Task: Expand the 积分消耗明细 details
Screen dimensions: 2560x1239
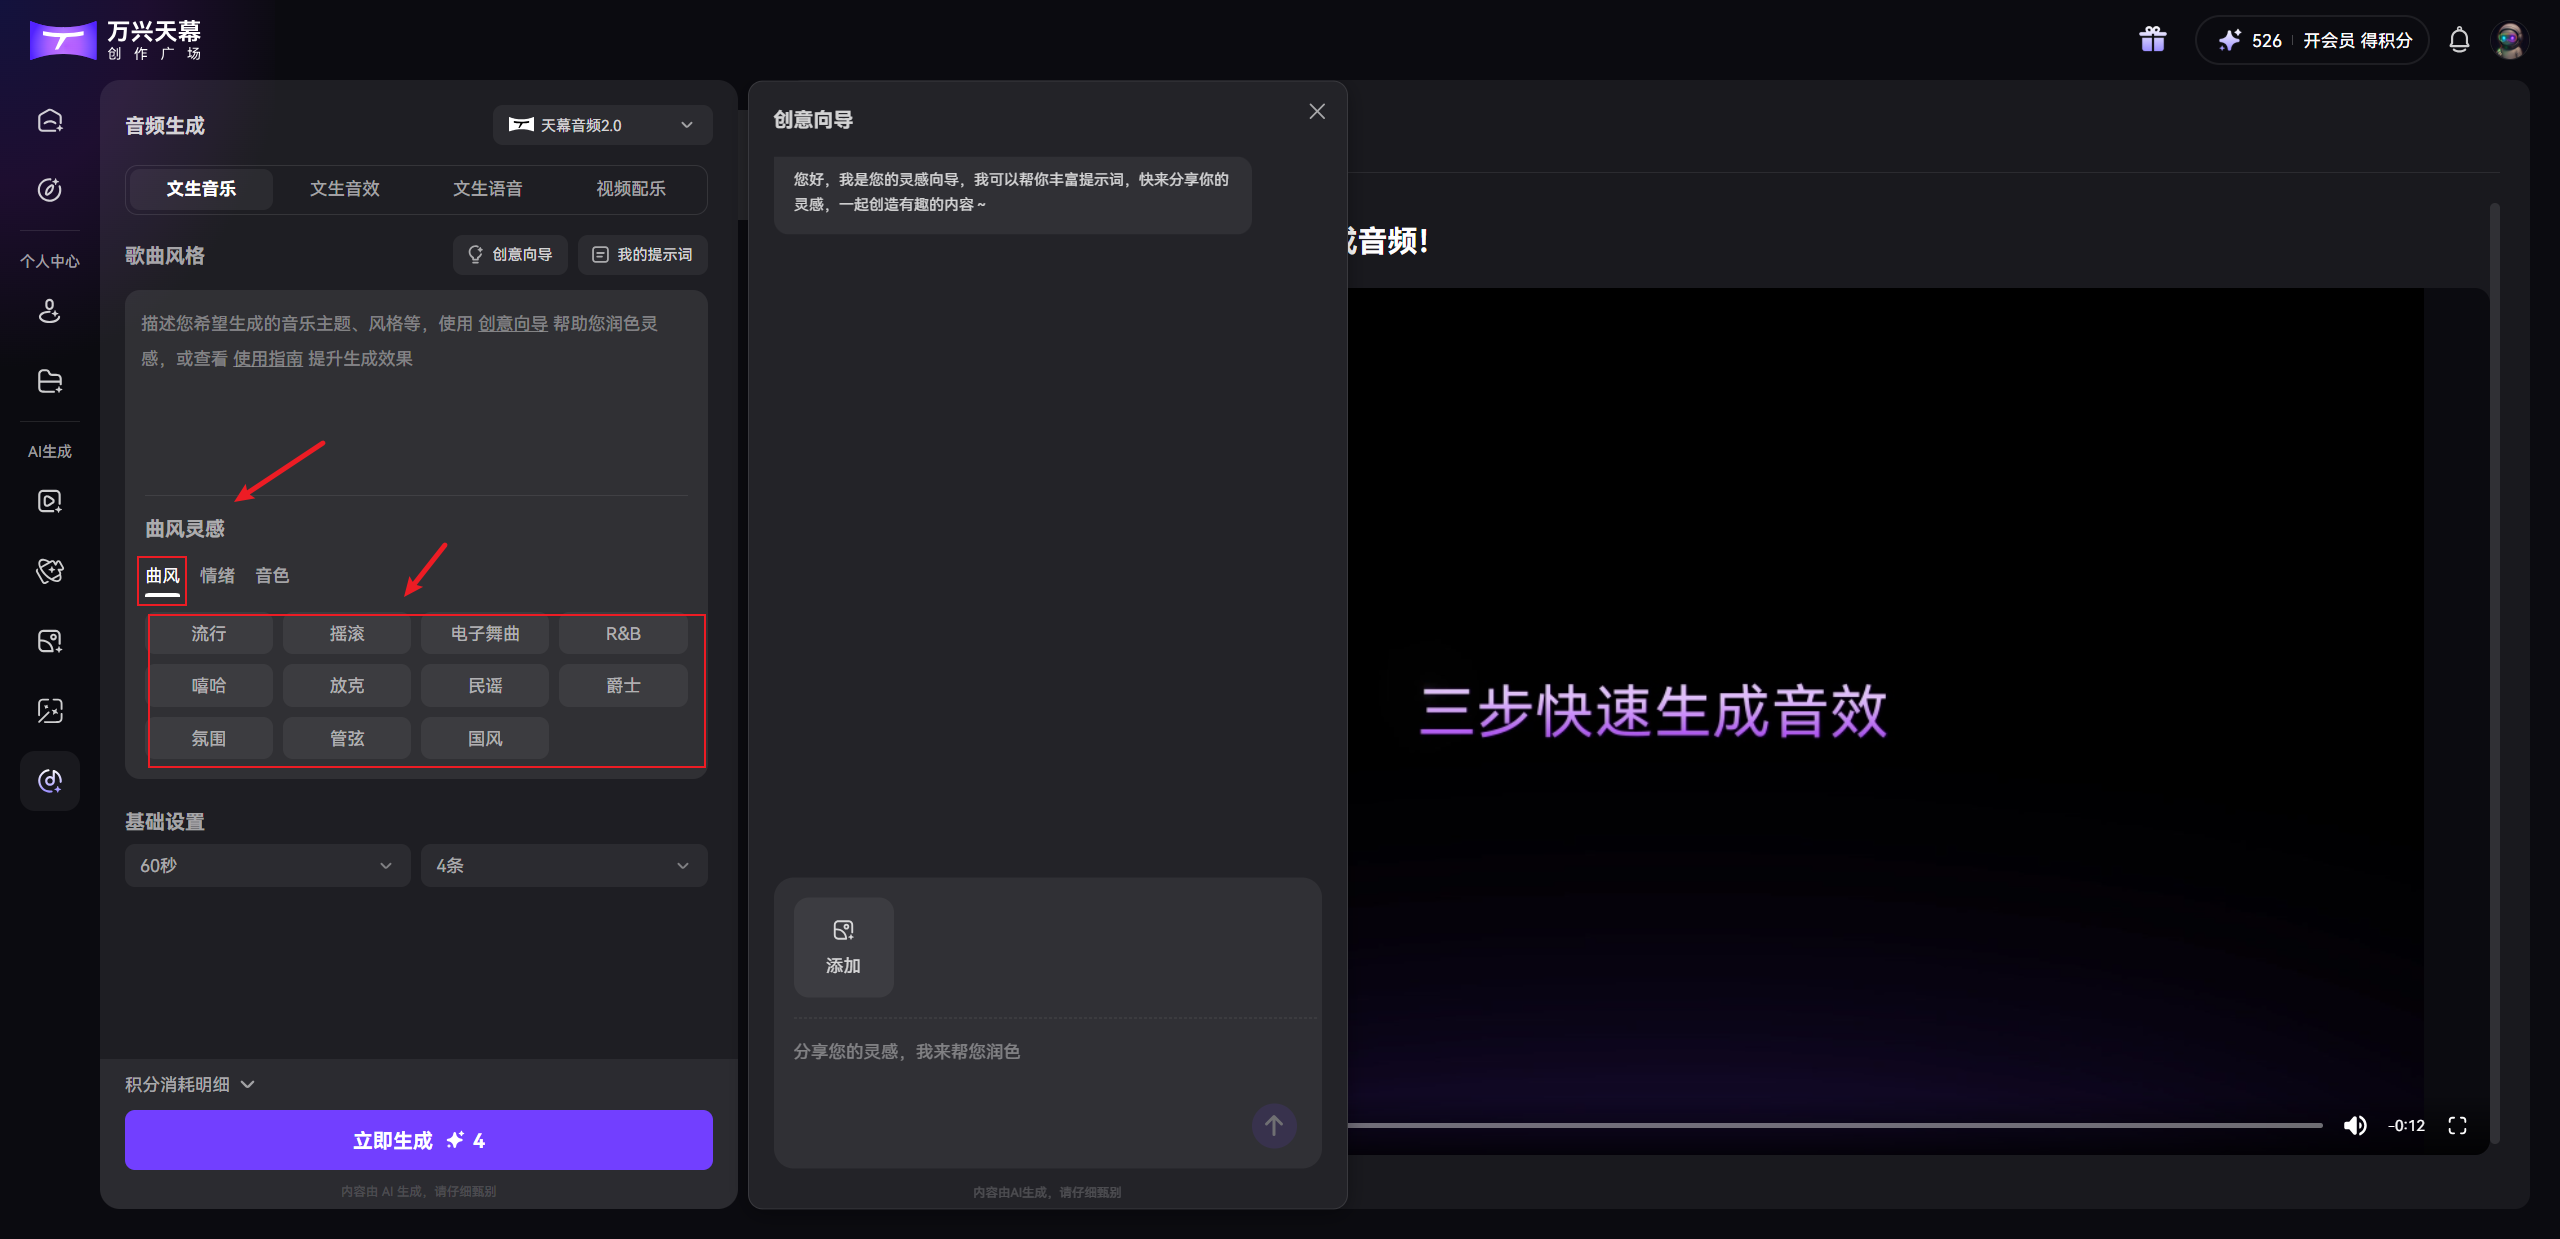Action: (x=189, y=1083)
